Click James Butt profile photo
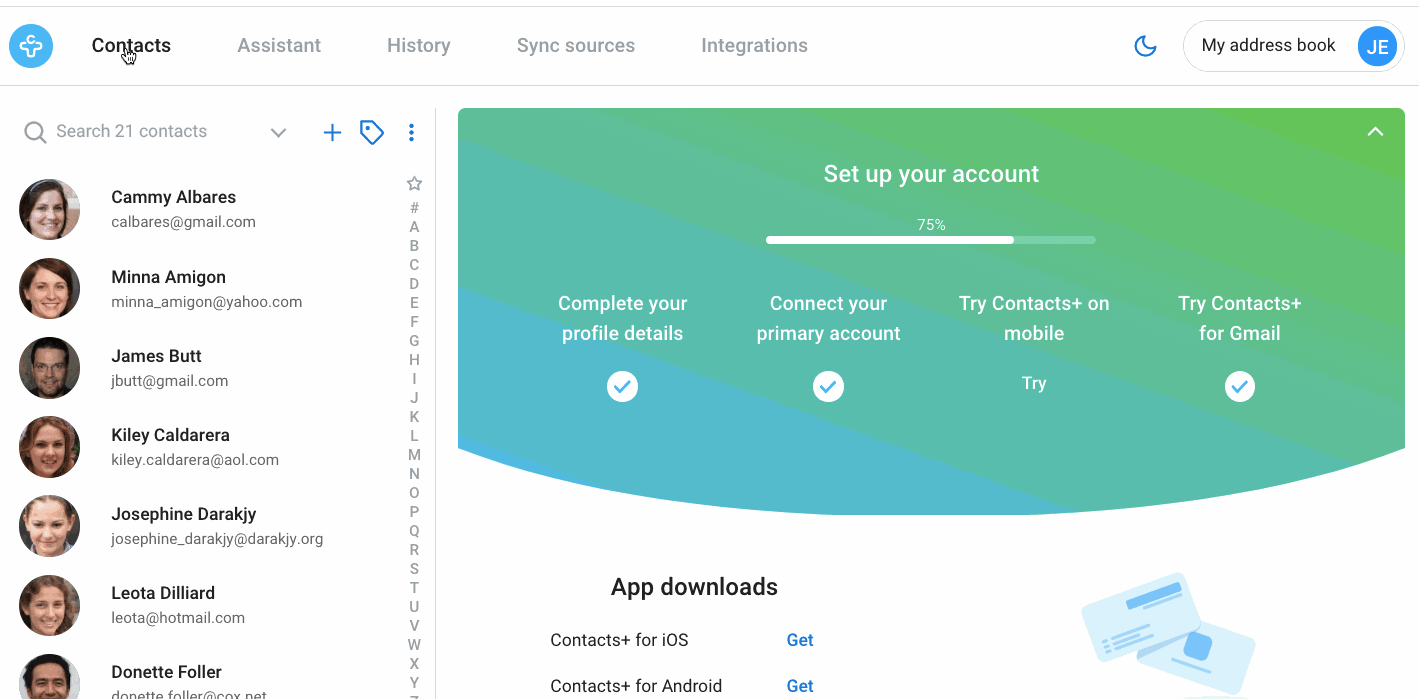Screen dimensions: 1419x699 coord(49,367)
